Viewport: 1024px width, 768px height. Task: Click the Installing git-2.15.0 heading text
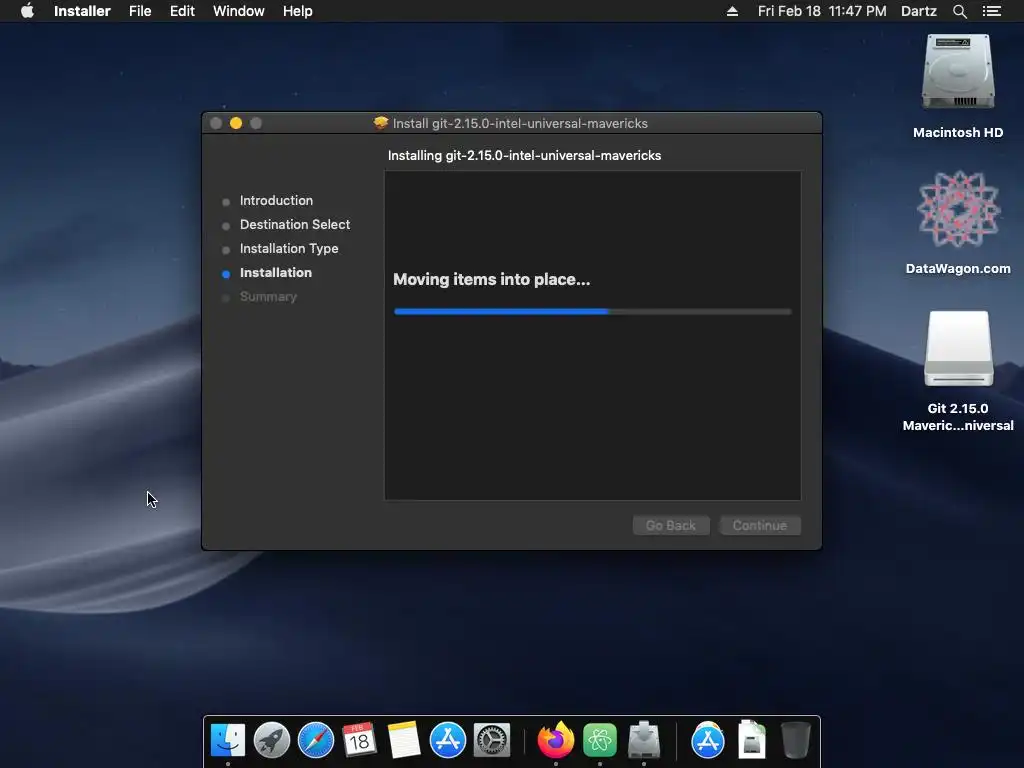[x=524, y=155]
